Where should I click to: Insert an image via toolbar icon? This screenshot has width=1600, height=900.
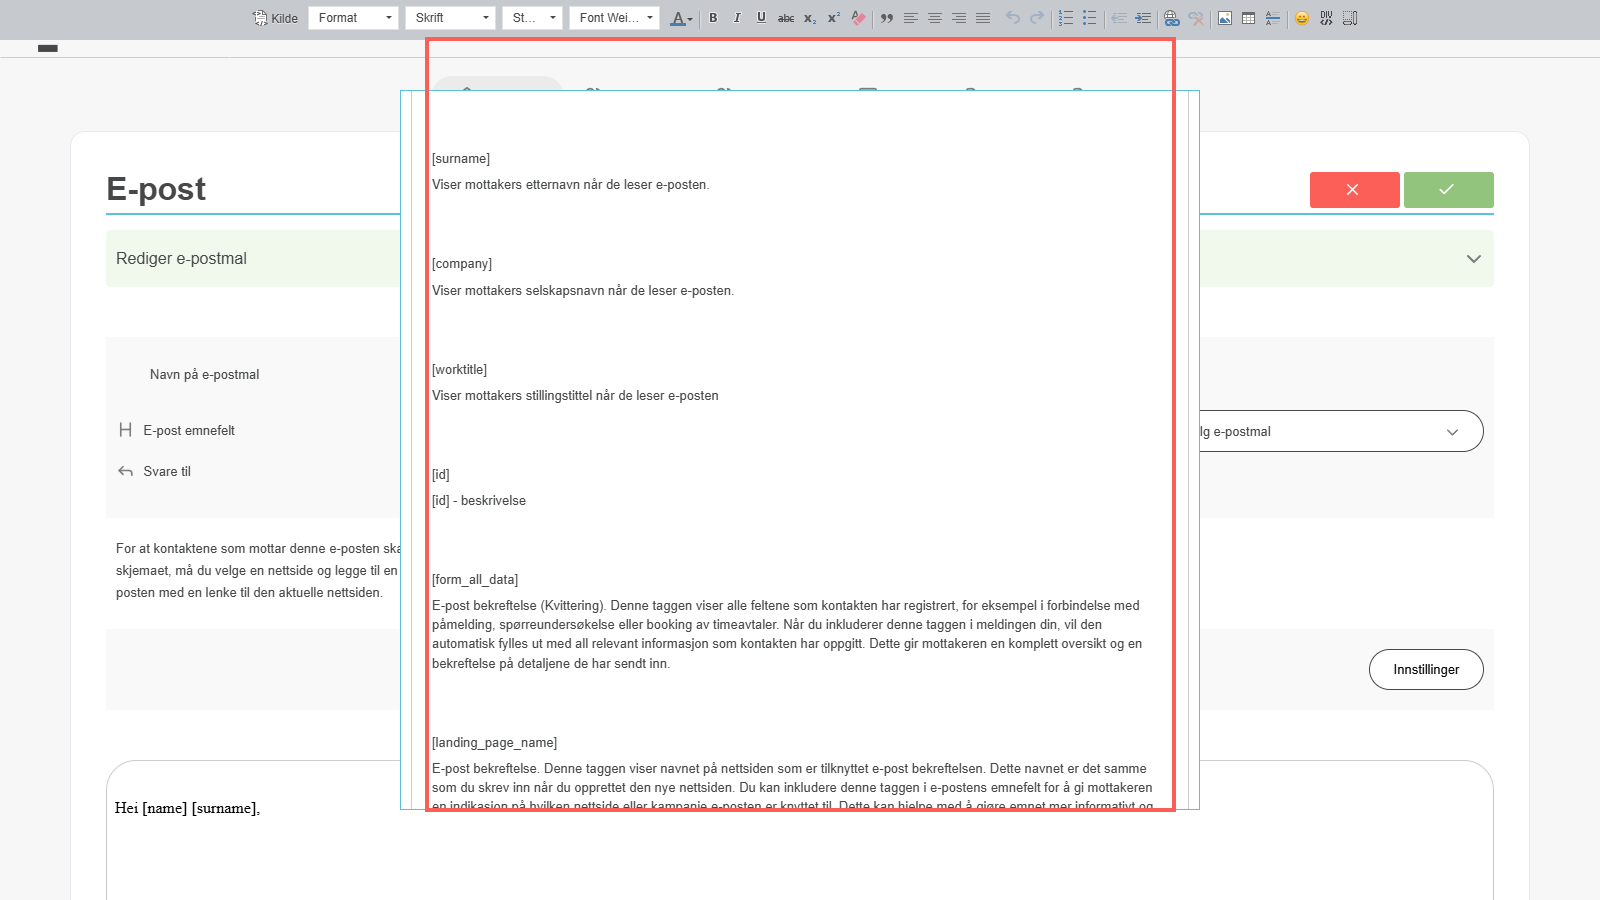(1225, 18)
